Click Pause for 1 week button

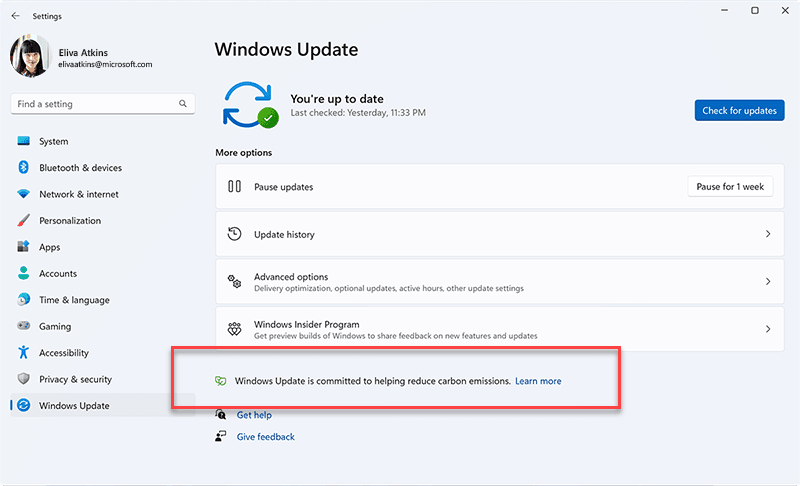pos(730,187)
